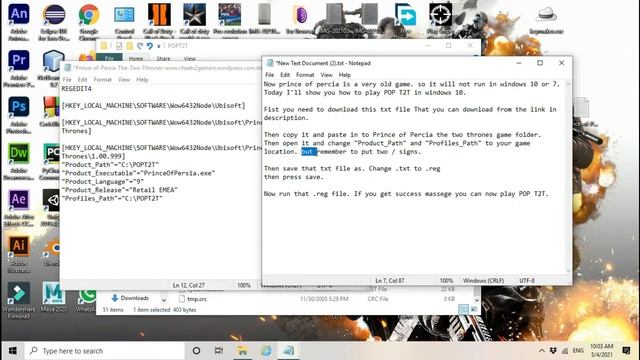
Task: Click UTF-8 encoding in Notepad status bar
Action: 527,280
